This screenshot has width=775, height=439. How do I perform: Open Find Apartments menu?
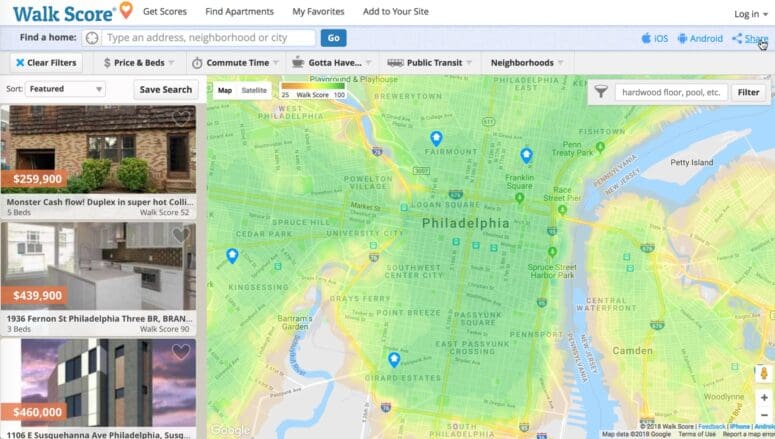click(x=239, y=11)
